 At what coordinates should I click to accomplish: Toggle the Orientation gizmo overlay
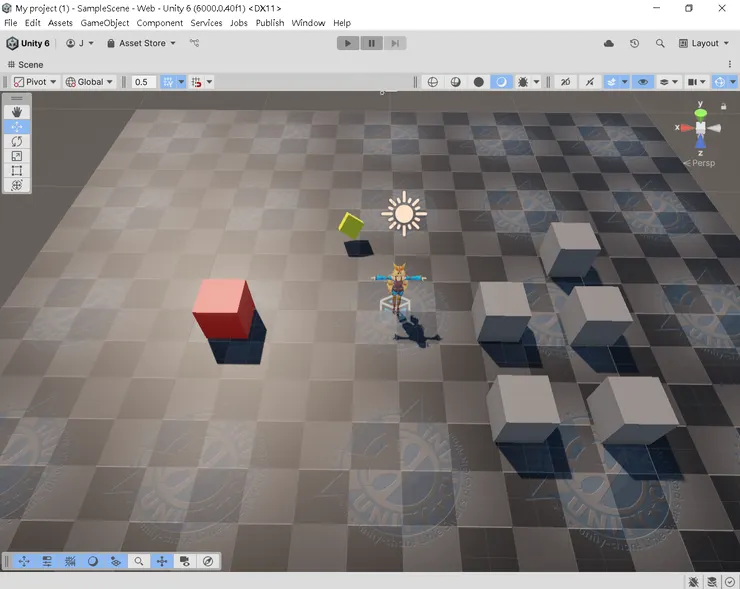tap(162, 561)
